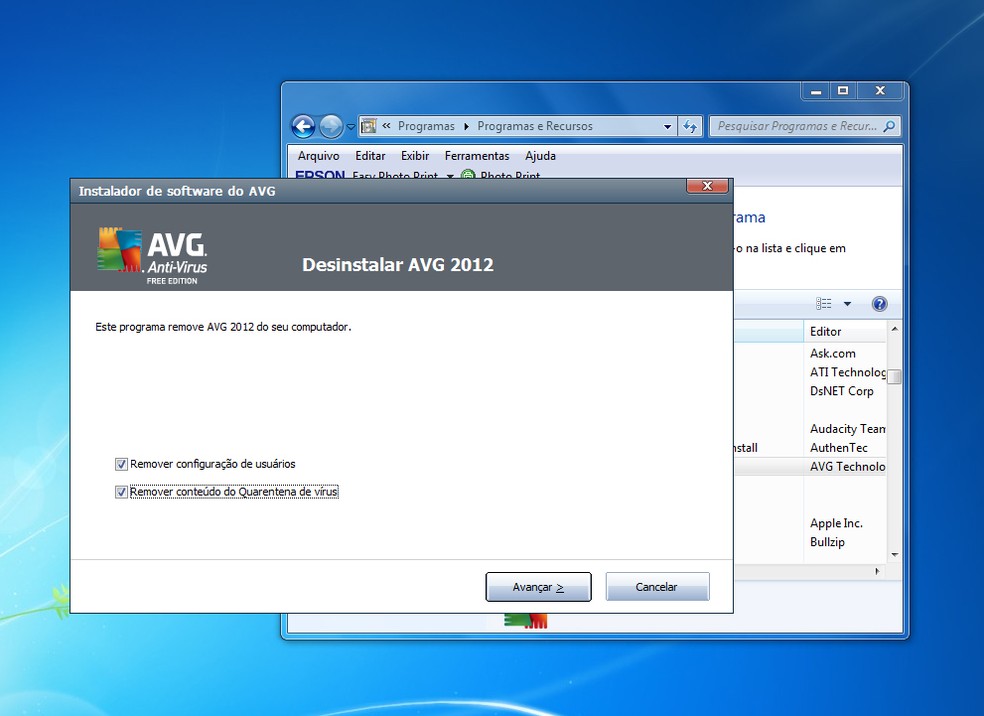Screen dimensions: 984x716
Task: Select Programas e Recursos breadcrumb
Action: coord(535,126)
